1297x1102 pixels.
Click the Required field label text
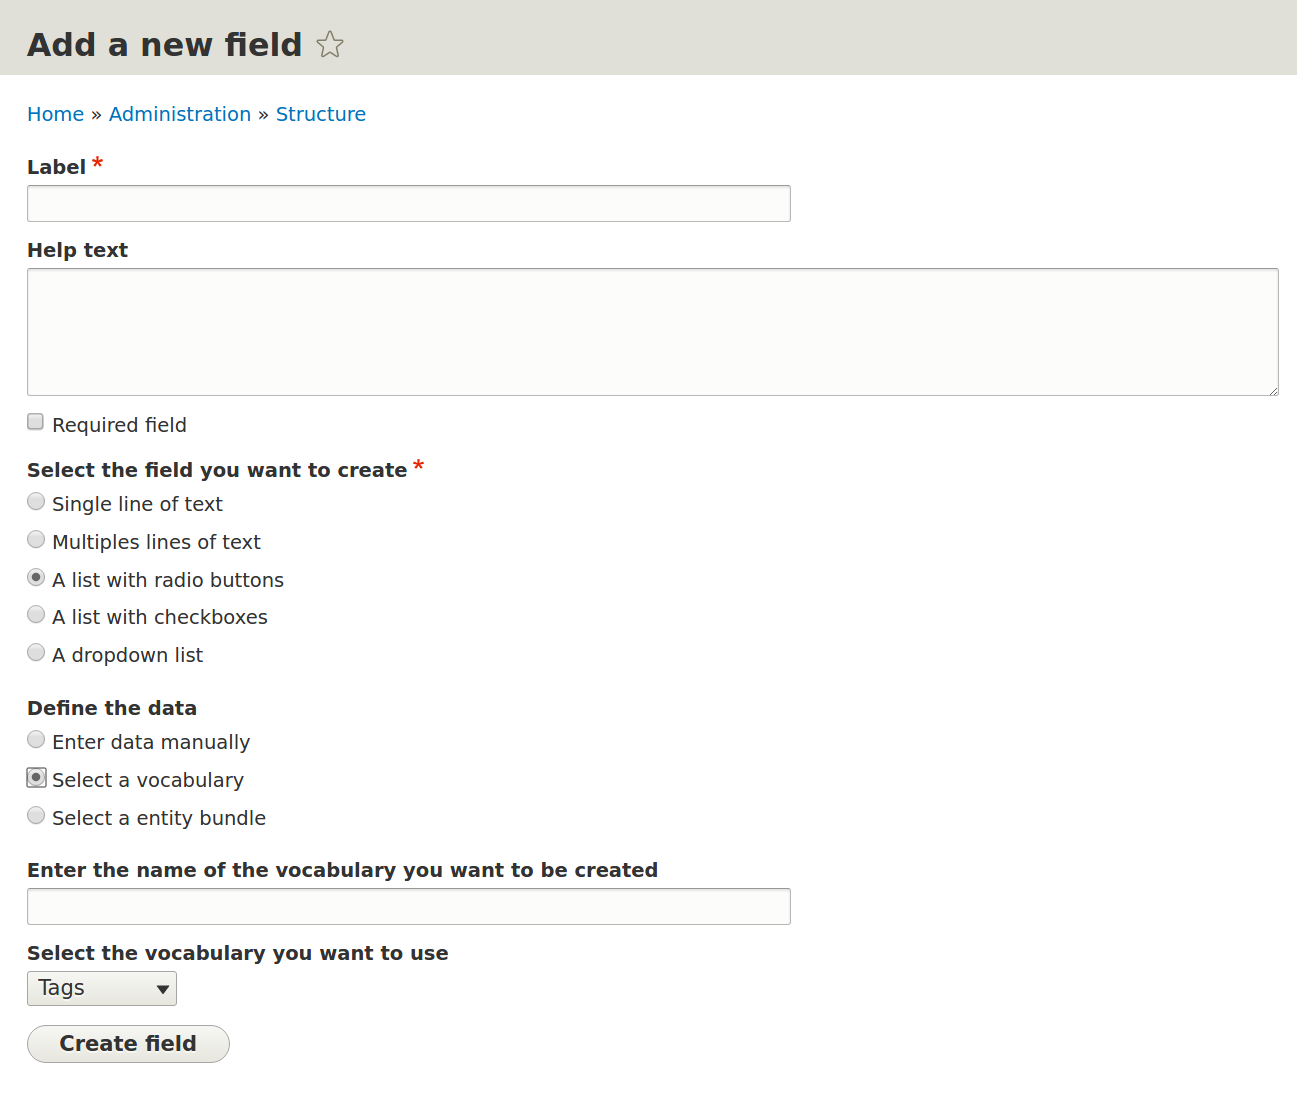pyautogui.click(x=119, y=425)
